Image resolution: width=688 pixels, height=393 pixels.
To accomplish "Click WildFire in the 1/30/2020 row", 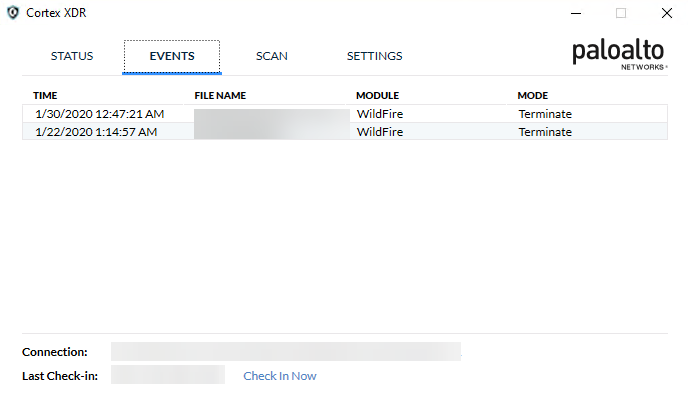I will point(380,114).
